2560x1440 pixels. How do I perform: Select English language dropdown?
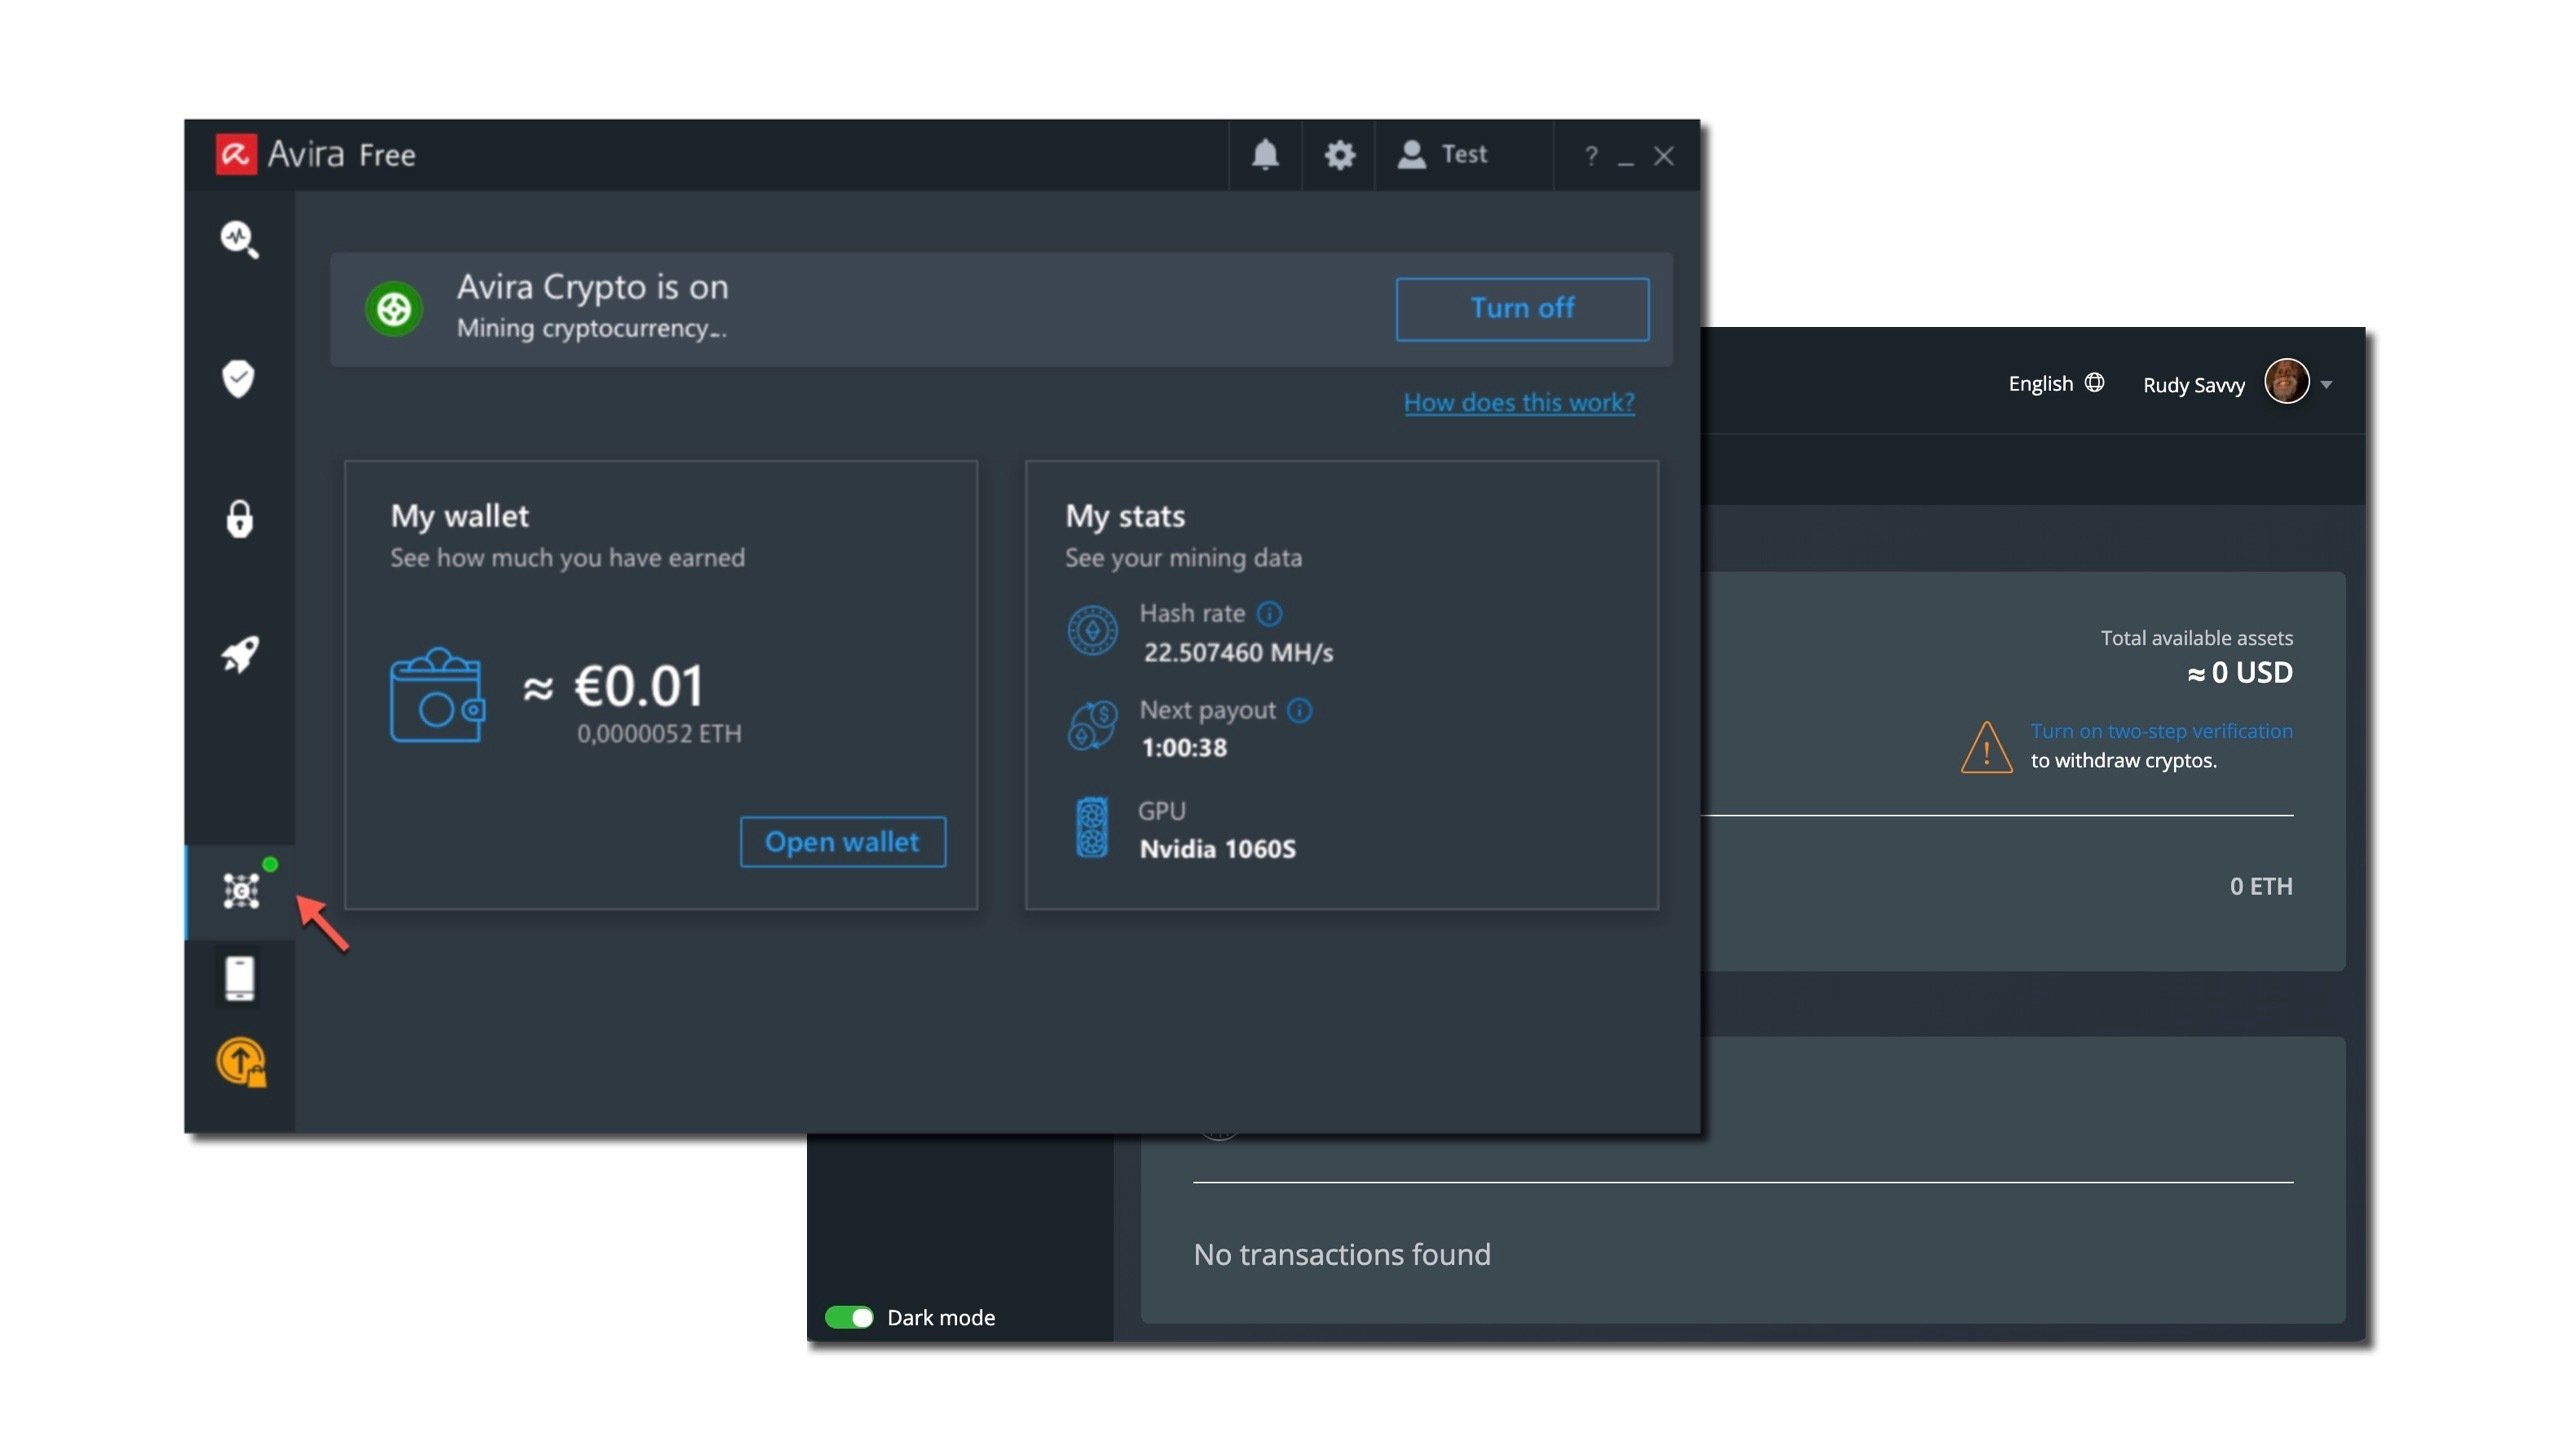tap(2054, 382)
